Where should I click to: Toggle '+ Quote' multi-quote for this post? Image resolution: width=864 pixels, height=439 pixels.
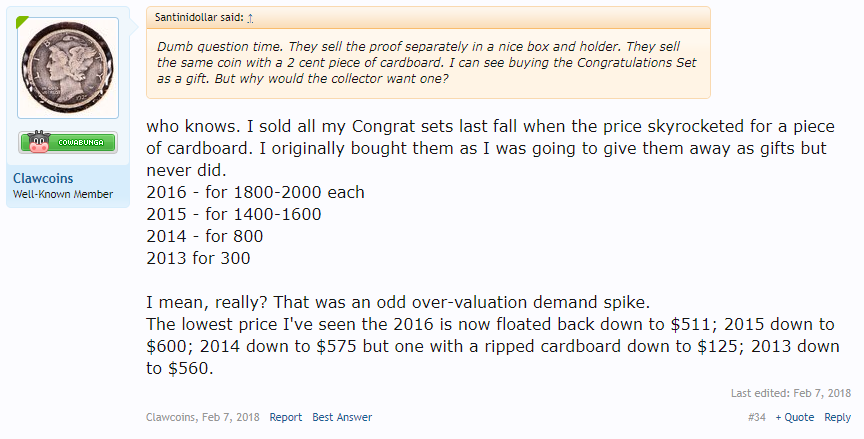coord(795,417)
